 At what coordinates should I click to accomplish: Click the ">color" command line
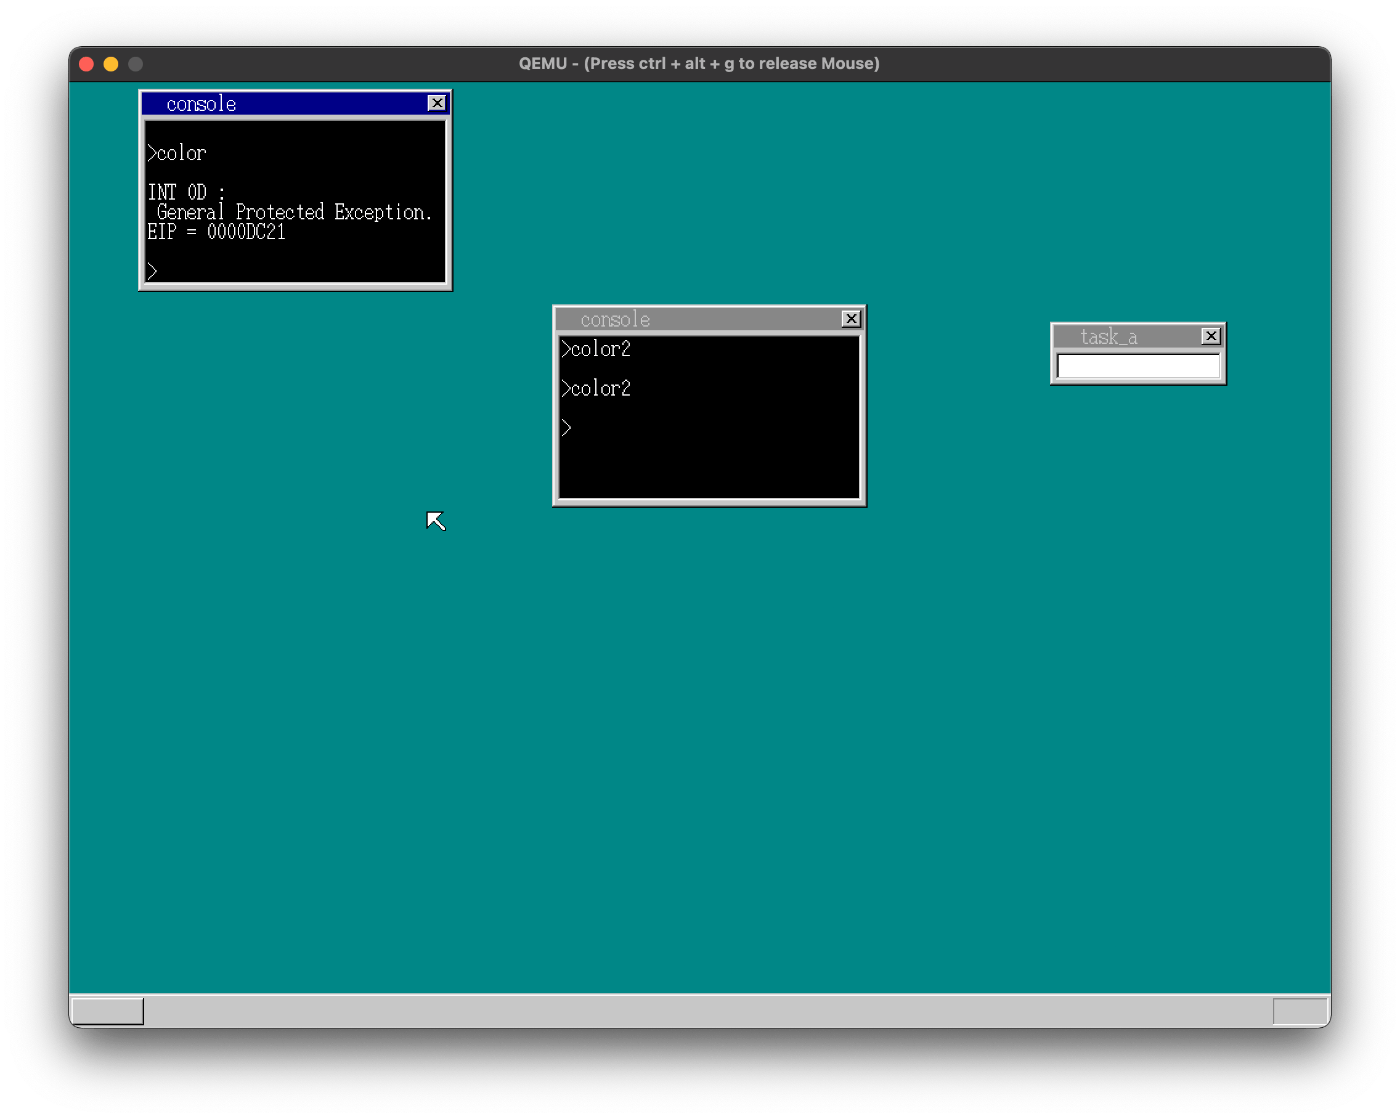(177, 153)
